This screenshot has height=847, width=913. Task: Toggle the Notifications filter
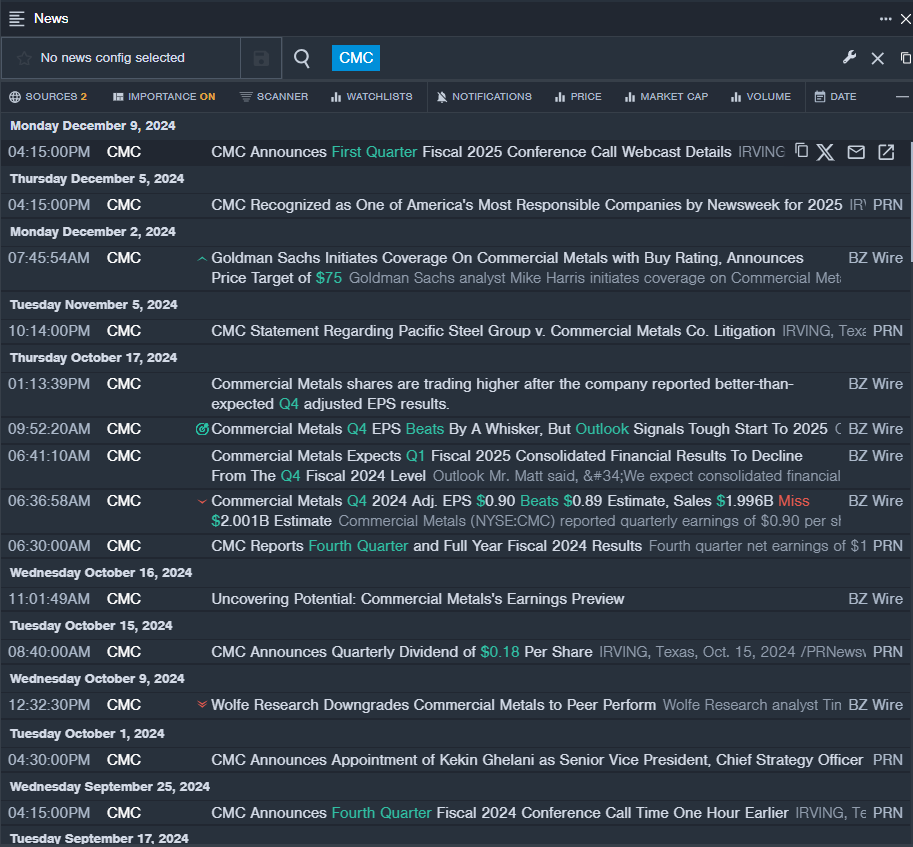[484, 97]
